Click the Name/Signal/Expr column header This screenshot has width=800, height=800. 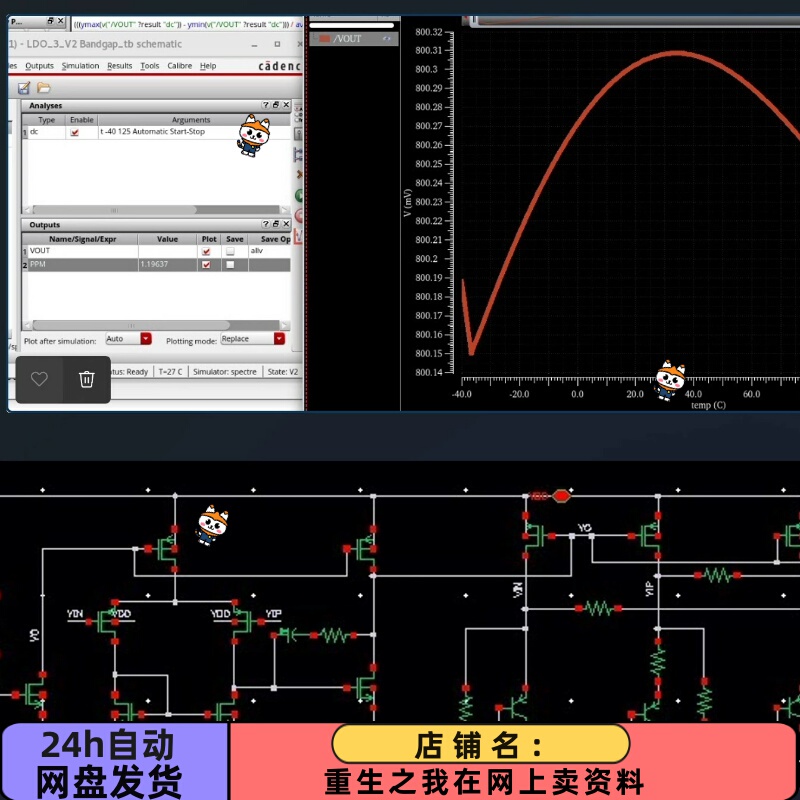(83, 239)
